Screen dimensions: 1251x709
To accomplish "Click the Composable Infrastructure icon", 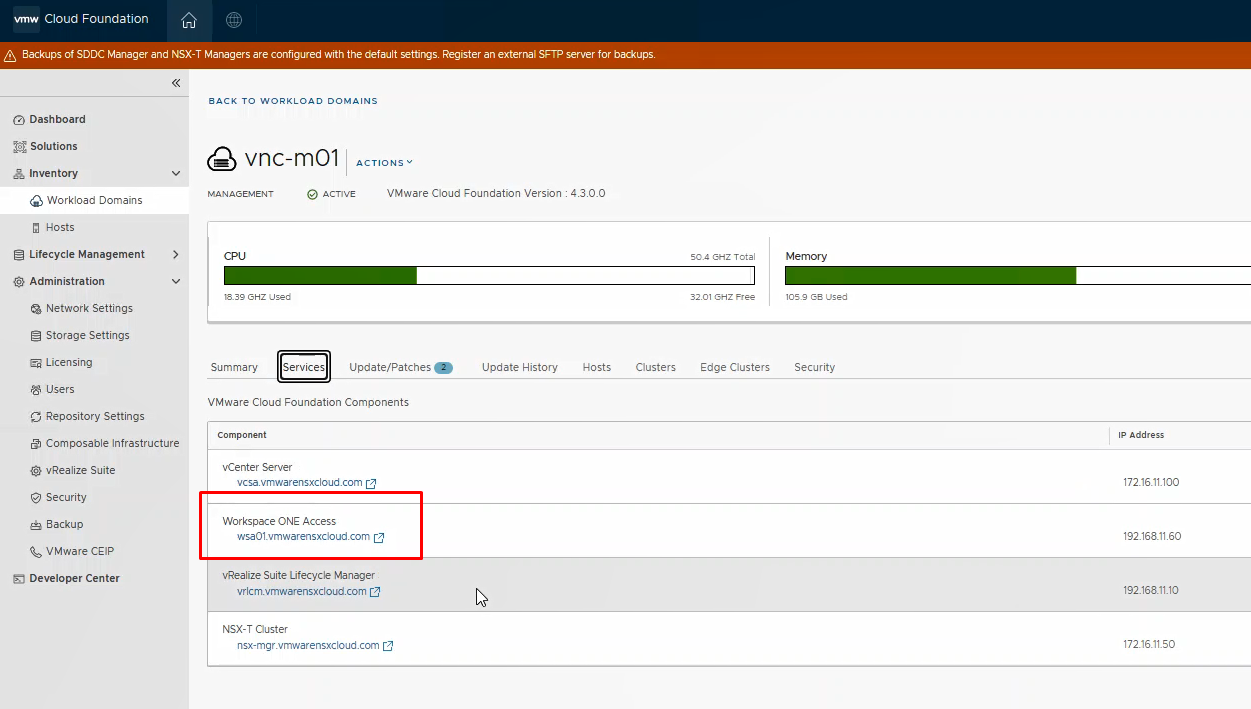I will (x=37, y=444).
